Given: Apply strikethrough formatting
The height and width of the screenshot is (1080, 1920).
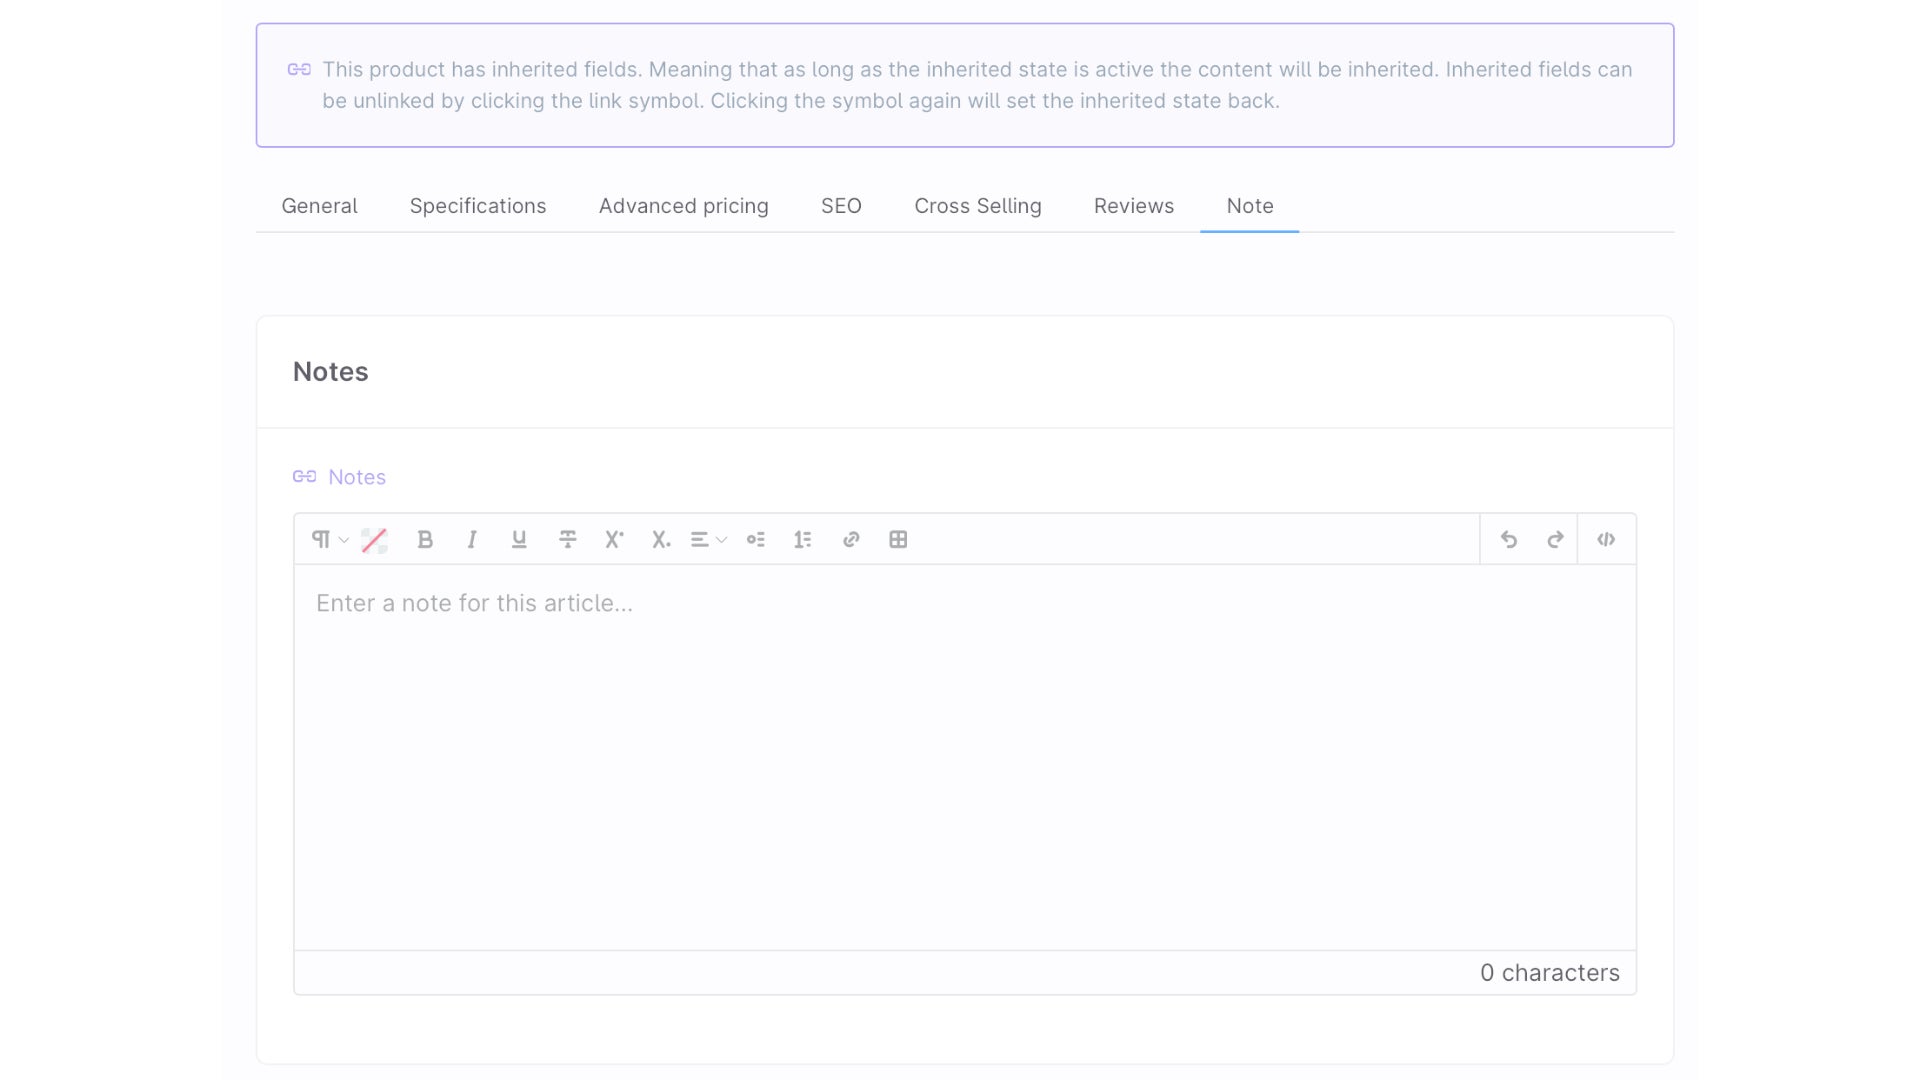Looking at the screenshot, I should (567, 540).
